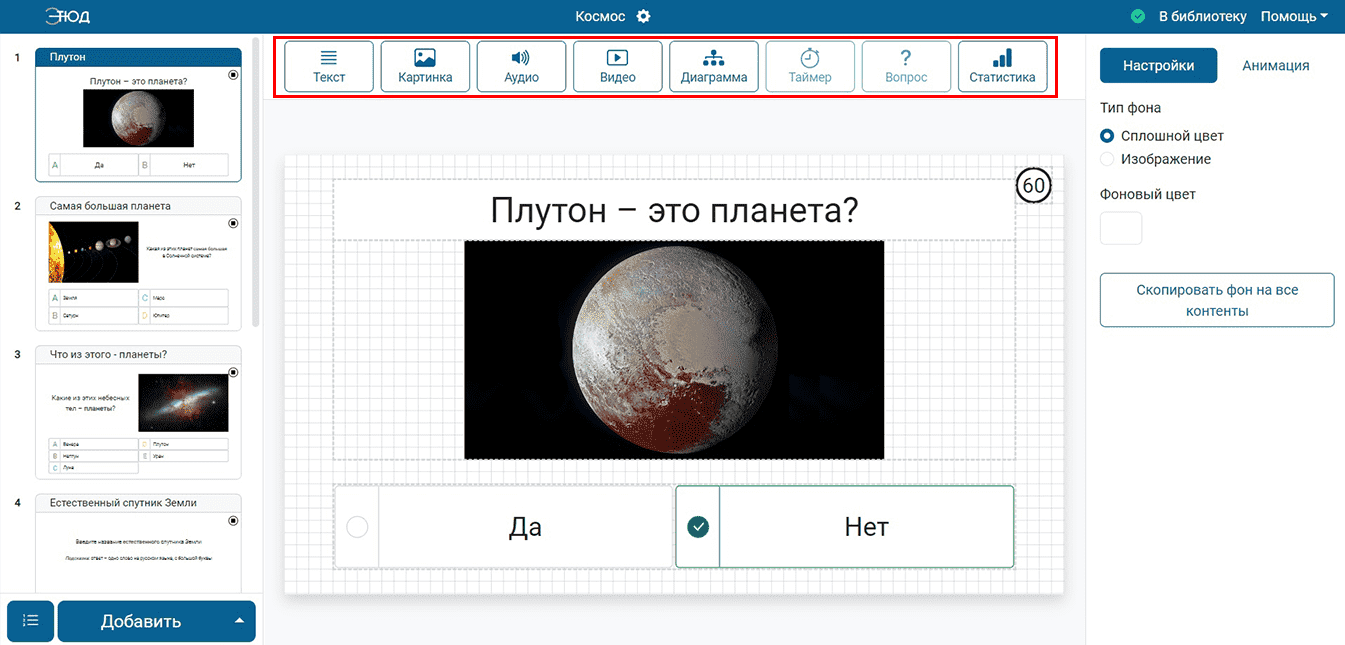This screenshot has width=1345, height=645.
Task: Open the Помощь dropdown menu
Action: point(1294,16)
